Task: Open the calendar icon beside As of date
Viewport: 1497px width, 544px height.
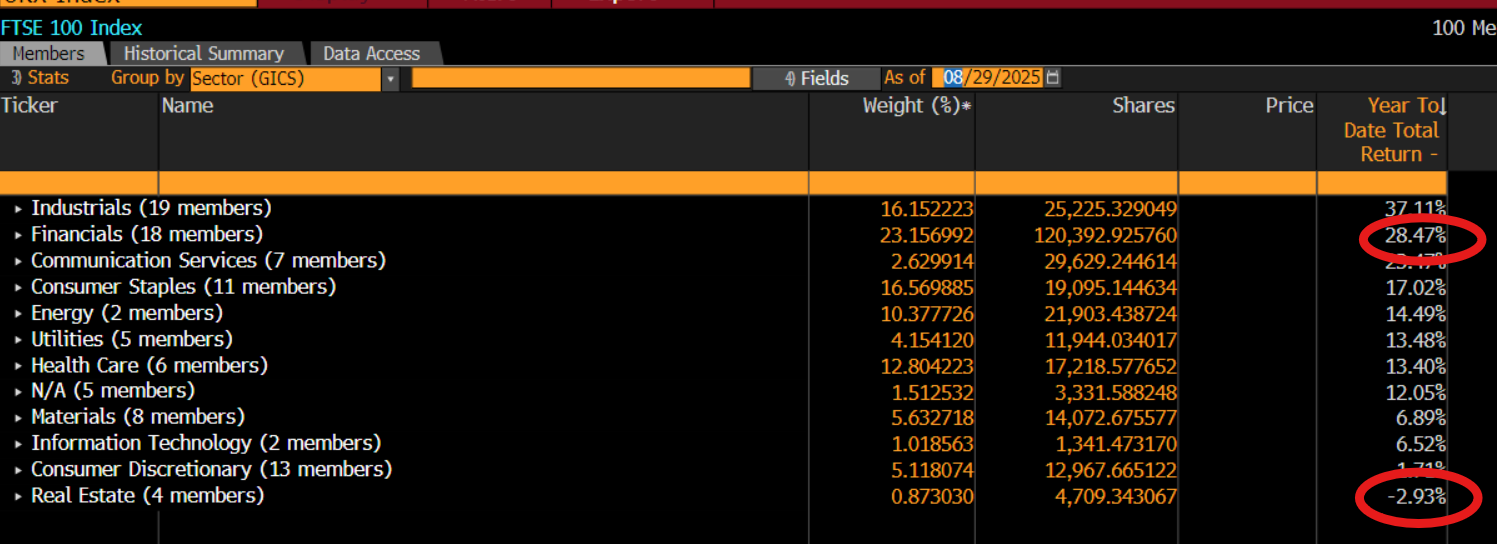Action: click(x=1053, y=78)
